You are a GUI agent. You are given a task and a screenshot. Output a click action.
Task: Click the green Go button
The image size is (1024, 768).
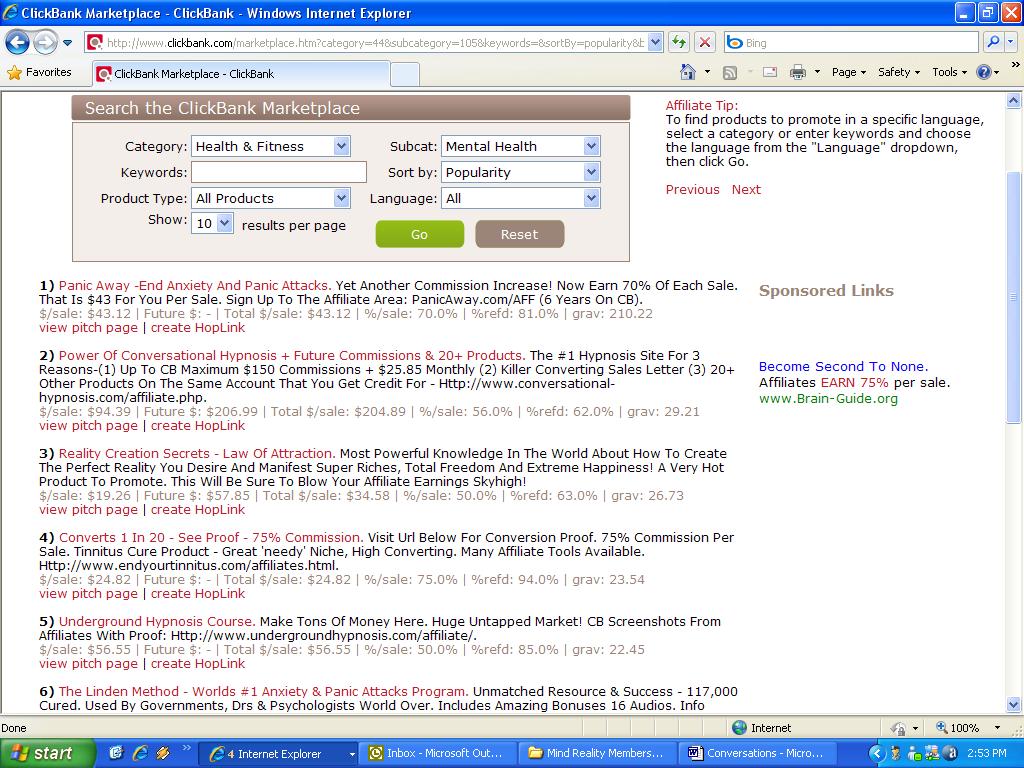(420, 234)
